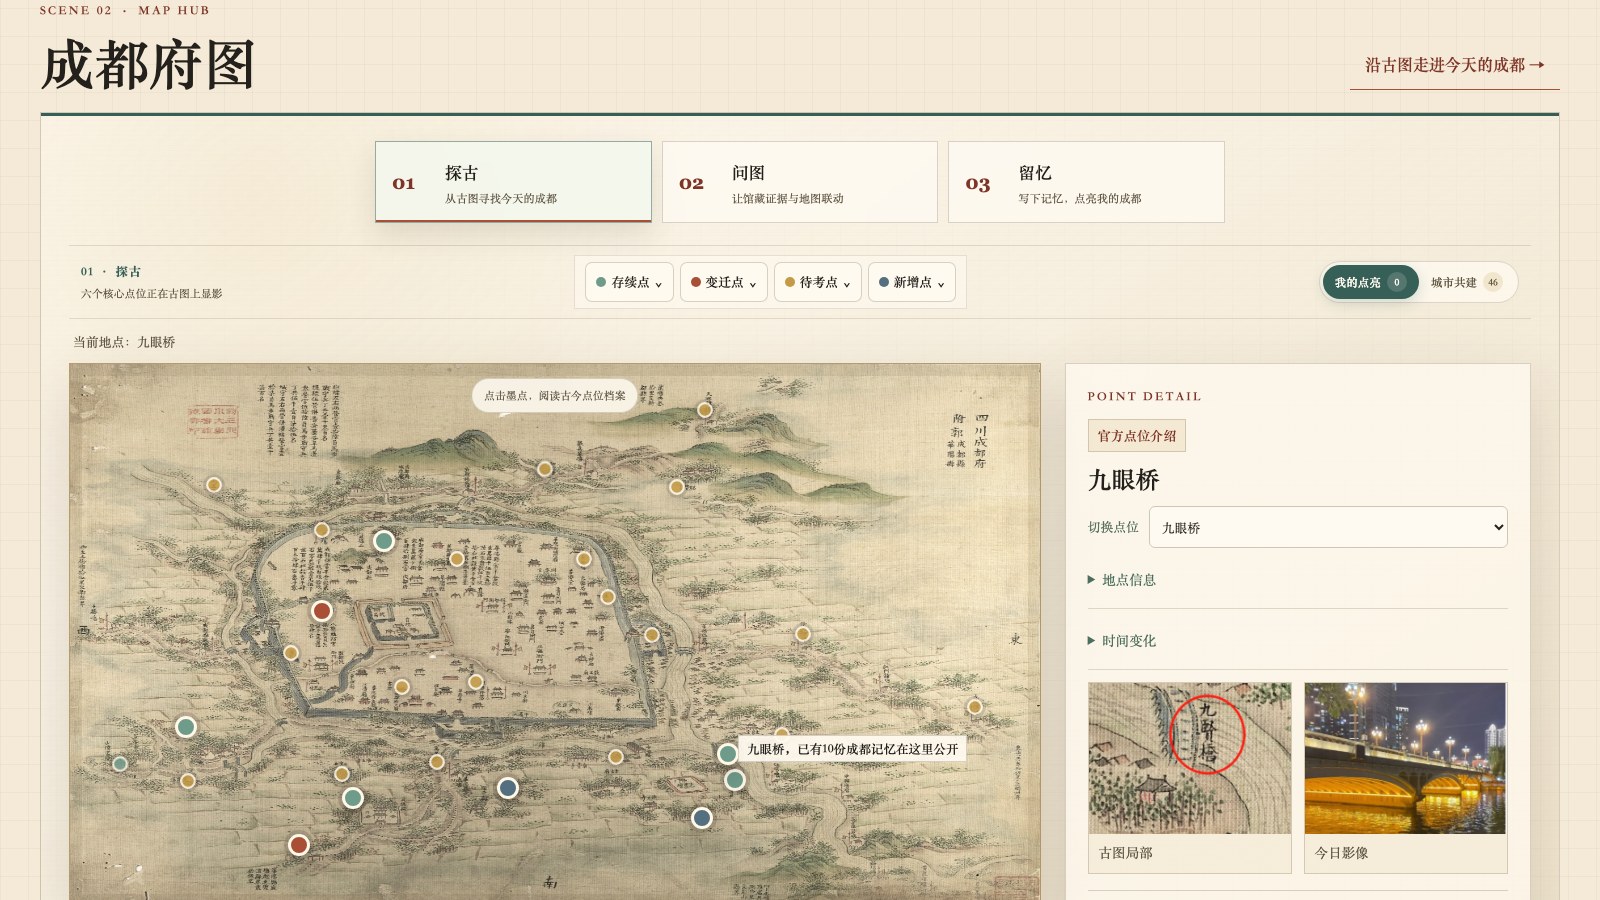Viewport: 1600px width, 900px height.
Task: Toggle to 城市共建 view
Action: point(1466,282)
